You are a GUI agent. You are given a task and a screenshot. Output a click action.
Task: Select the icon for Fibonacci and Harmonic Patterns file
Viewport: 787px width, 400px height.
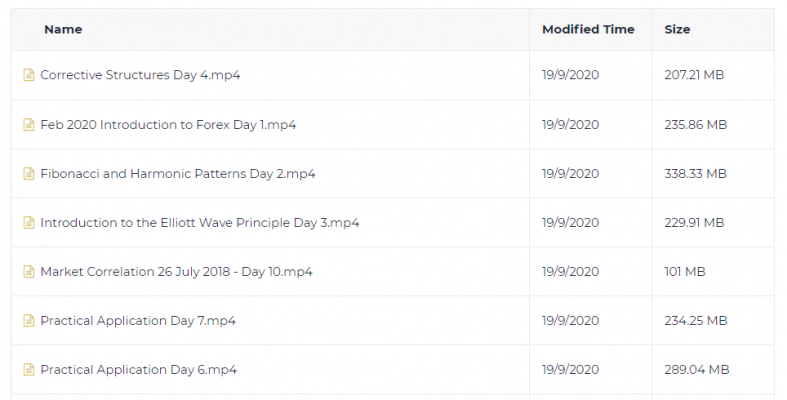click(x=29, y=174)
